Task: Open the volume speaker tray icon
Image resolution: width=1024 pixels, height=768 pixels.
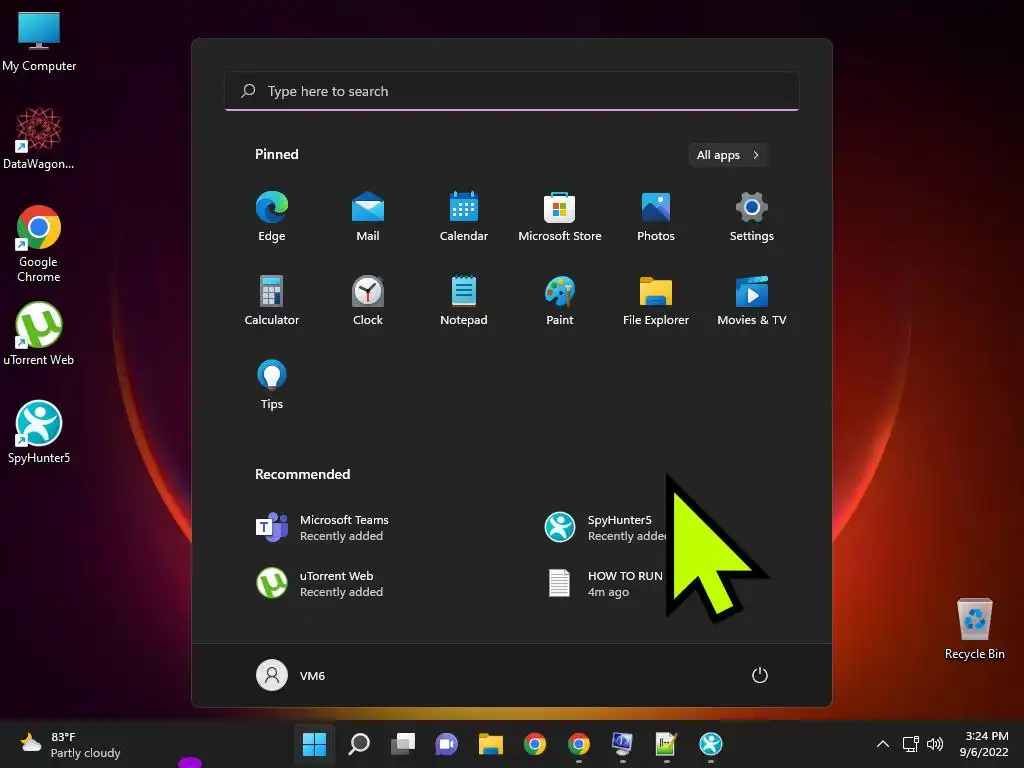Action: (935, 744)
